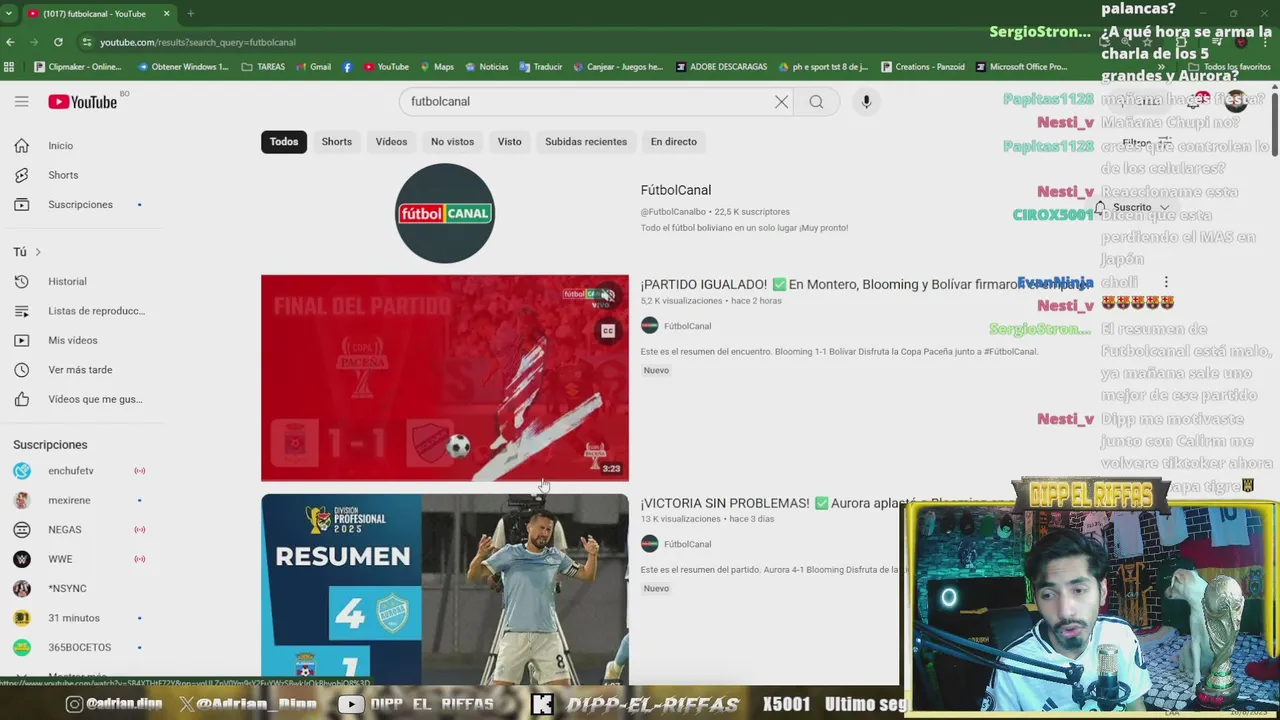Play the Blooming 1-1 Bolívar video thumbnail
The width and height of the screenshot is (1280, 720).
point(445,378)
